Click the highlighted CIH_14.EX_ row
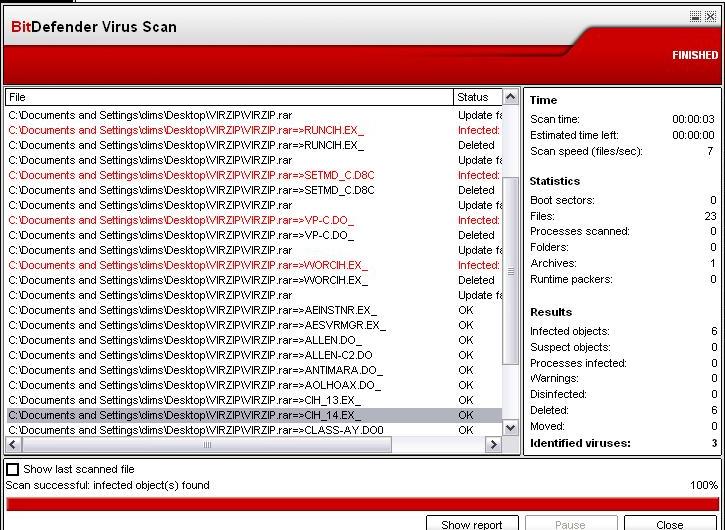 [254, 415]
